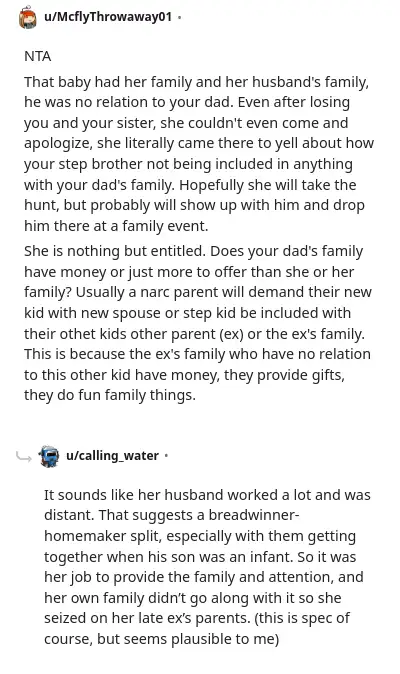Click the line starting 'apologize, she literally came'

click(199, 143)
